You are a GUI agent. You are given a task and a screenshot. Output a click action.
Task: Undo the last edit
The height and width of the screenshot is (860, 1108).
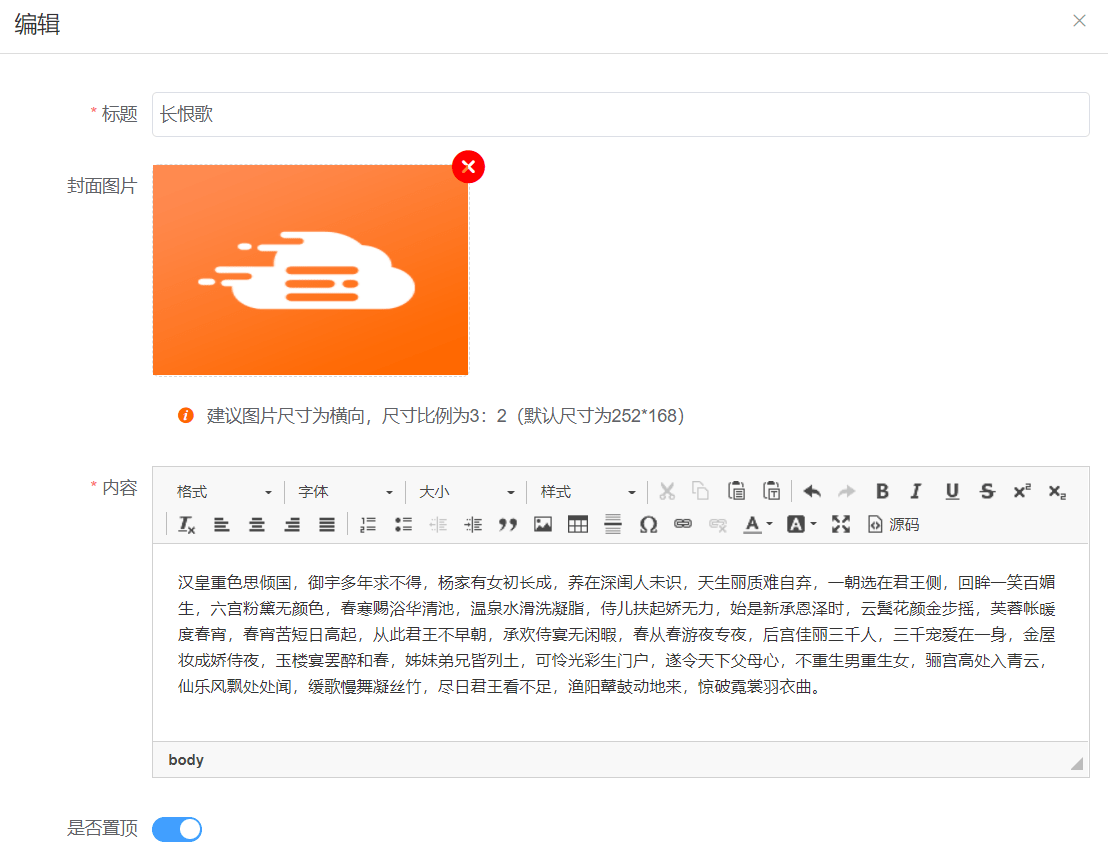[x=812, y=491]
